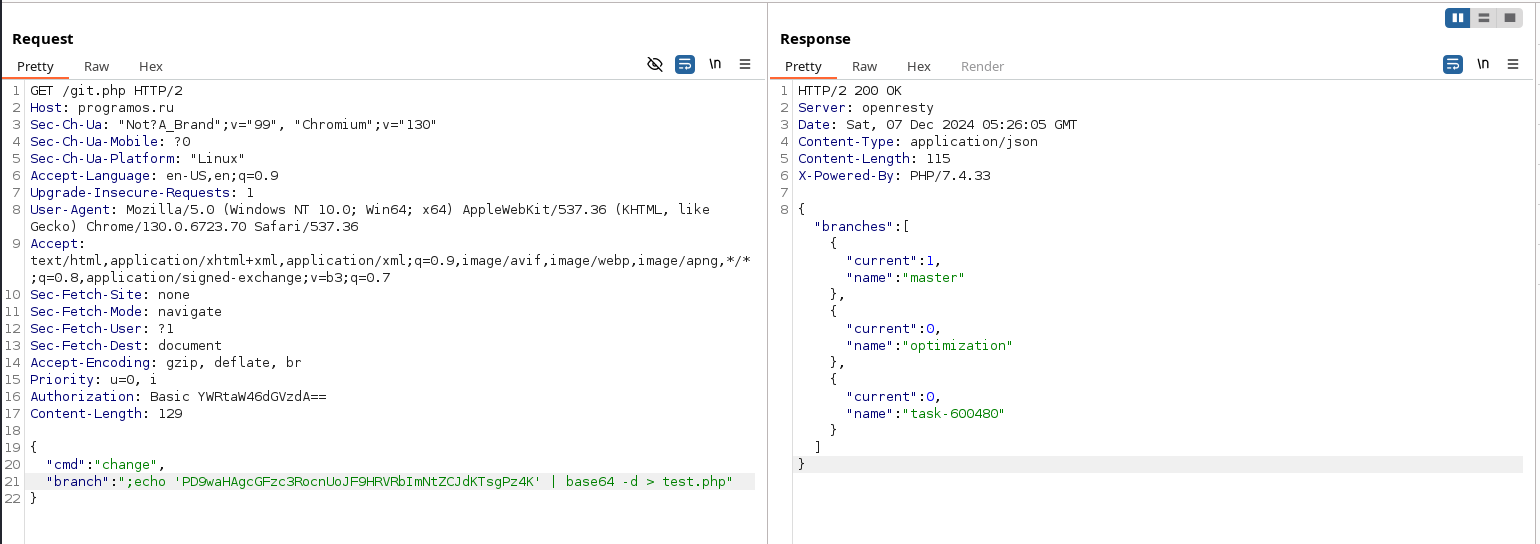Click the Sec-Fetch-Mode: navigate header
The height and width of the screenshot is (544, 1540).
126,311
